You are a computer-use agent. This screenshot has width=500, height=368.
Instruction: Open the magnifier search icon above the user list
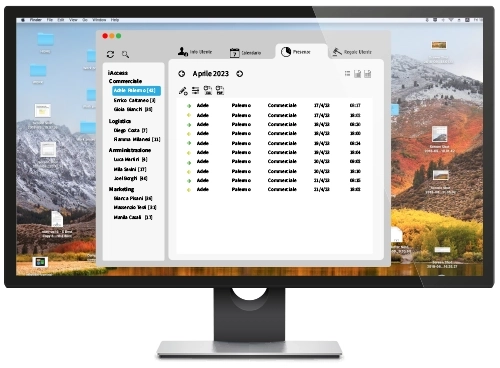point(125,54)
